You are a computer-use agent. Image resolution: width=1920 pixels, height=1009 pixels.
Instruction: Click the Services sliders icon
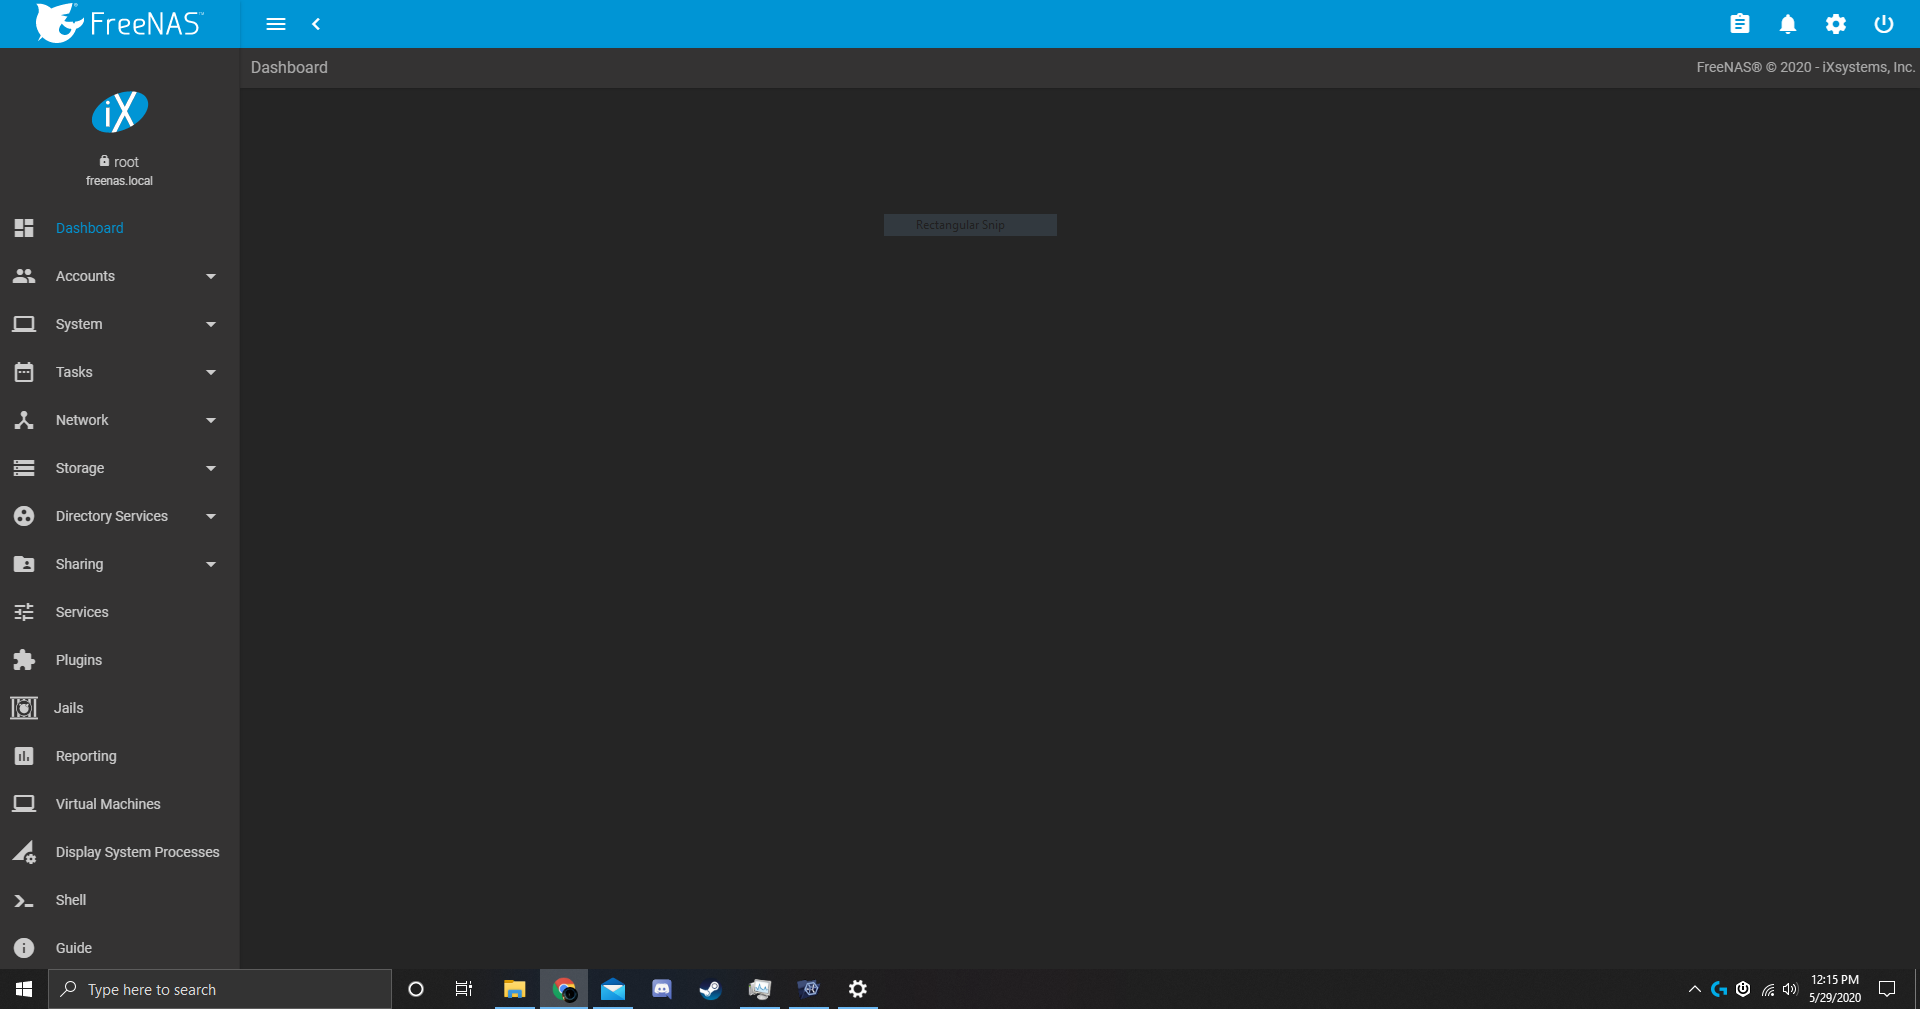24,612
